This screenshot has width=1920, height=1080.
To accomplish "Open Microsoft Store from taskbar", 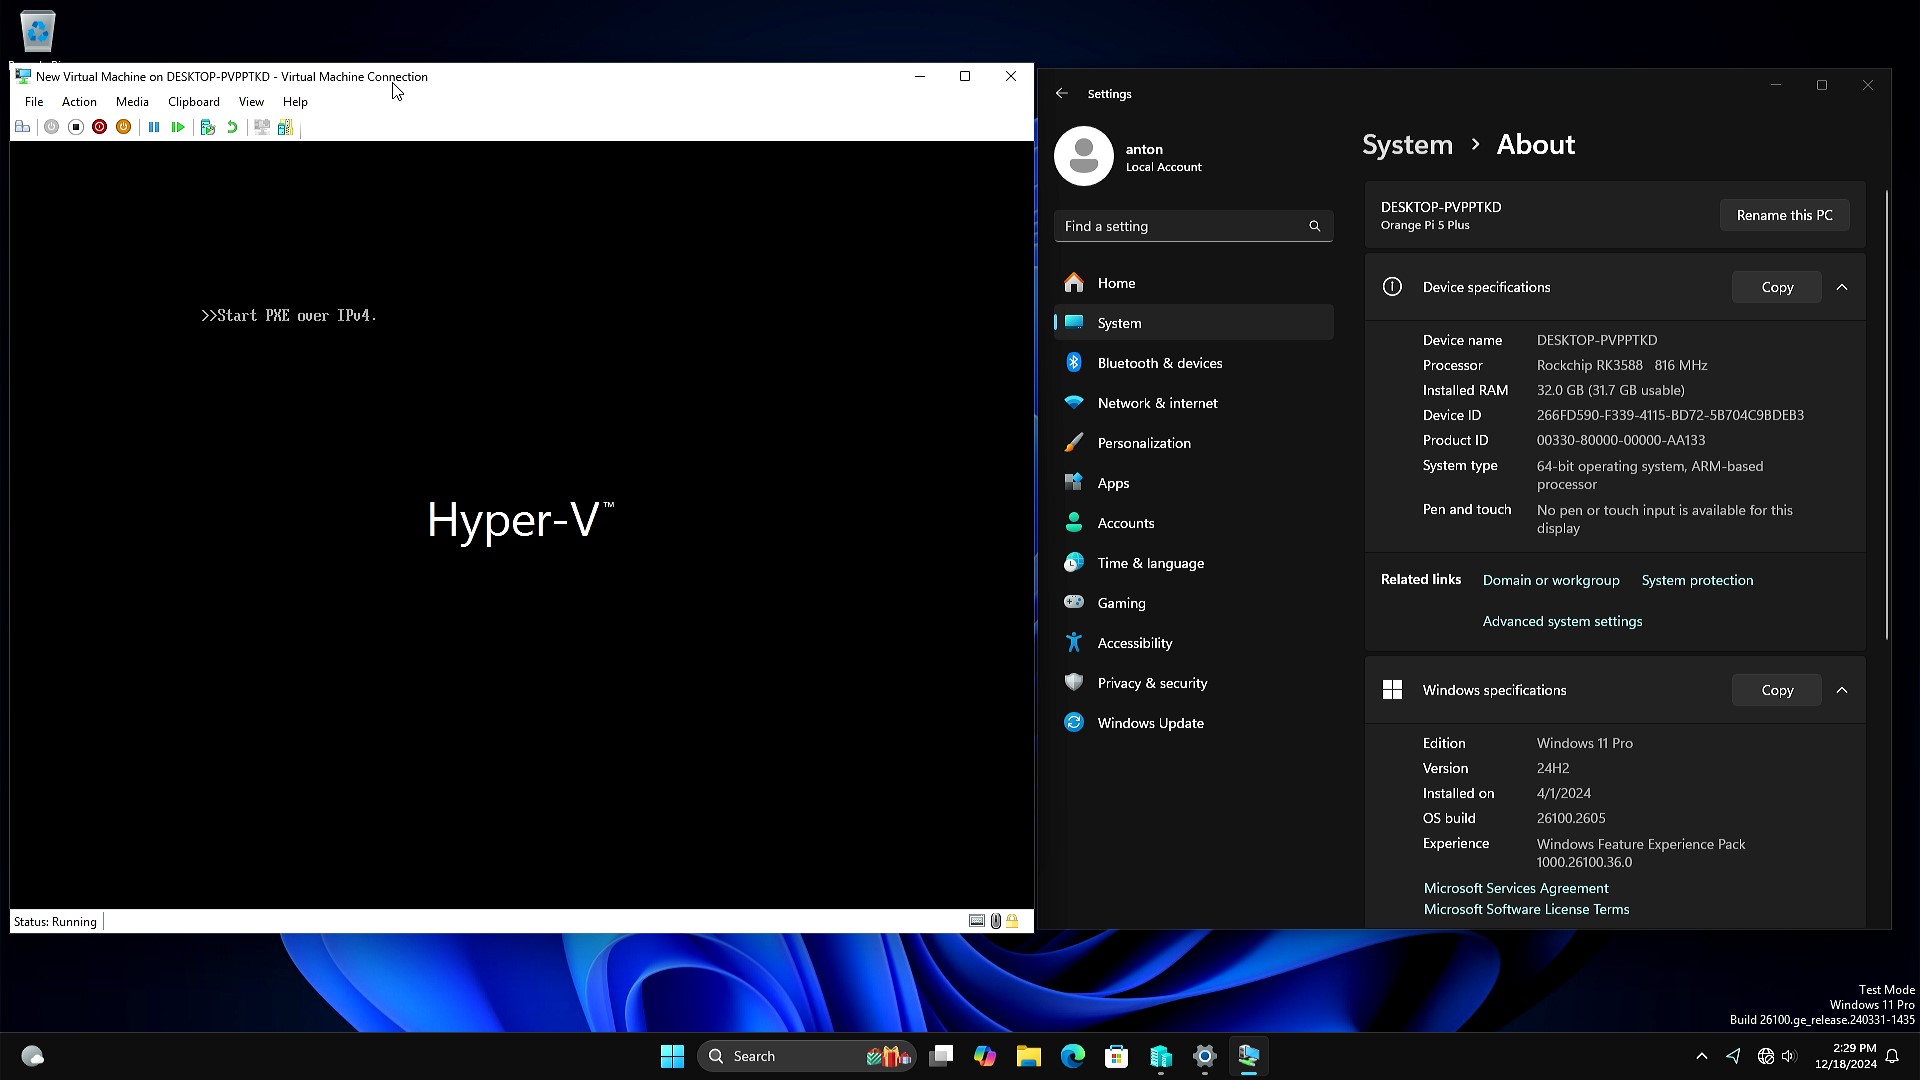I will pyautogui.click(x=1117, y=1056).
